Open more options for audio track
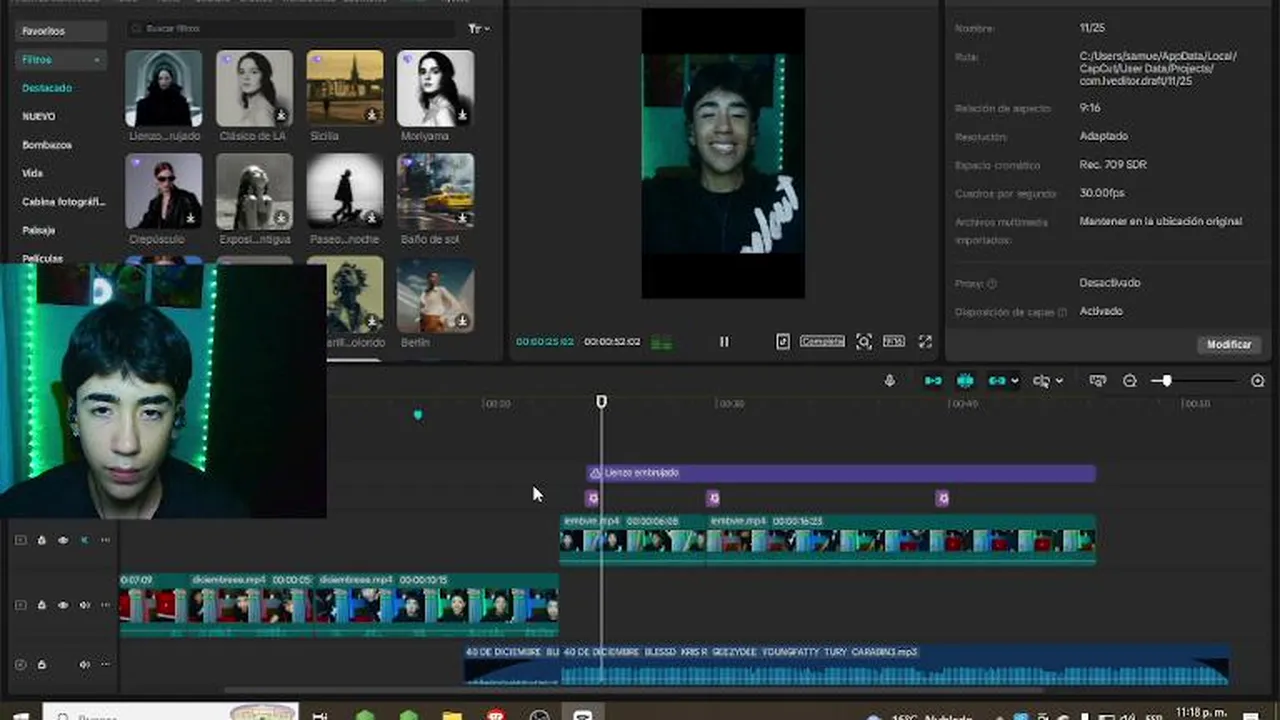This screenshot has height=720, width=1280. pyautogui.click(x=105, y=665)
